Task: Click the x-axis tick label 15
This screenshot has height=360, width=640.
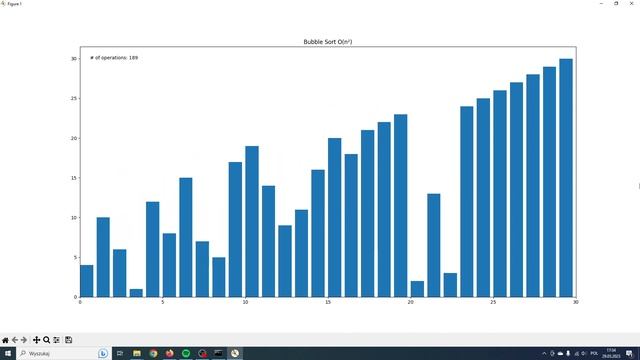Action: tap(328, 302)
